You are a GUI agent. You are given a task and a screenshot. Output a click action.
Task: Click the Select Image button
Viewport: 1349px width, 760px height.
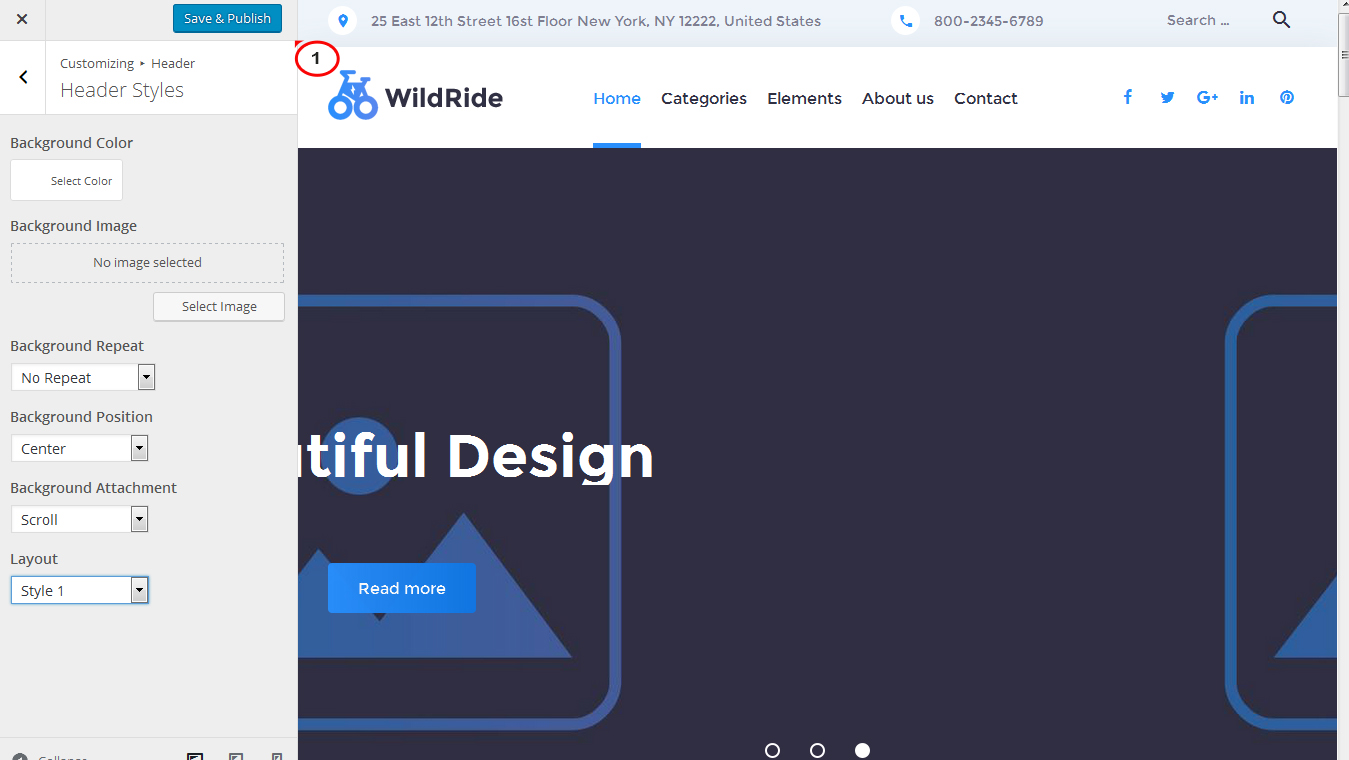(x=219, y=307)
